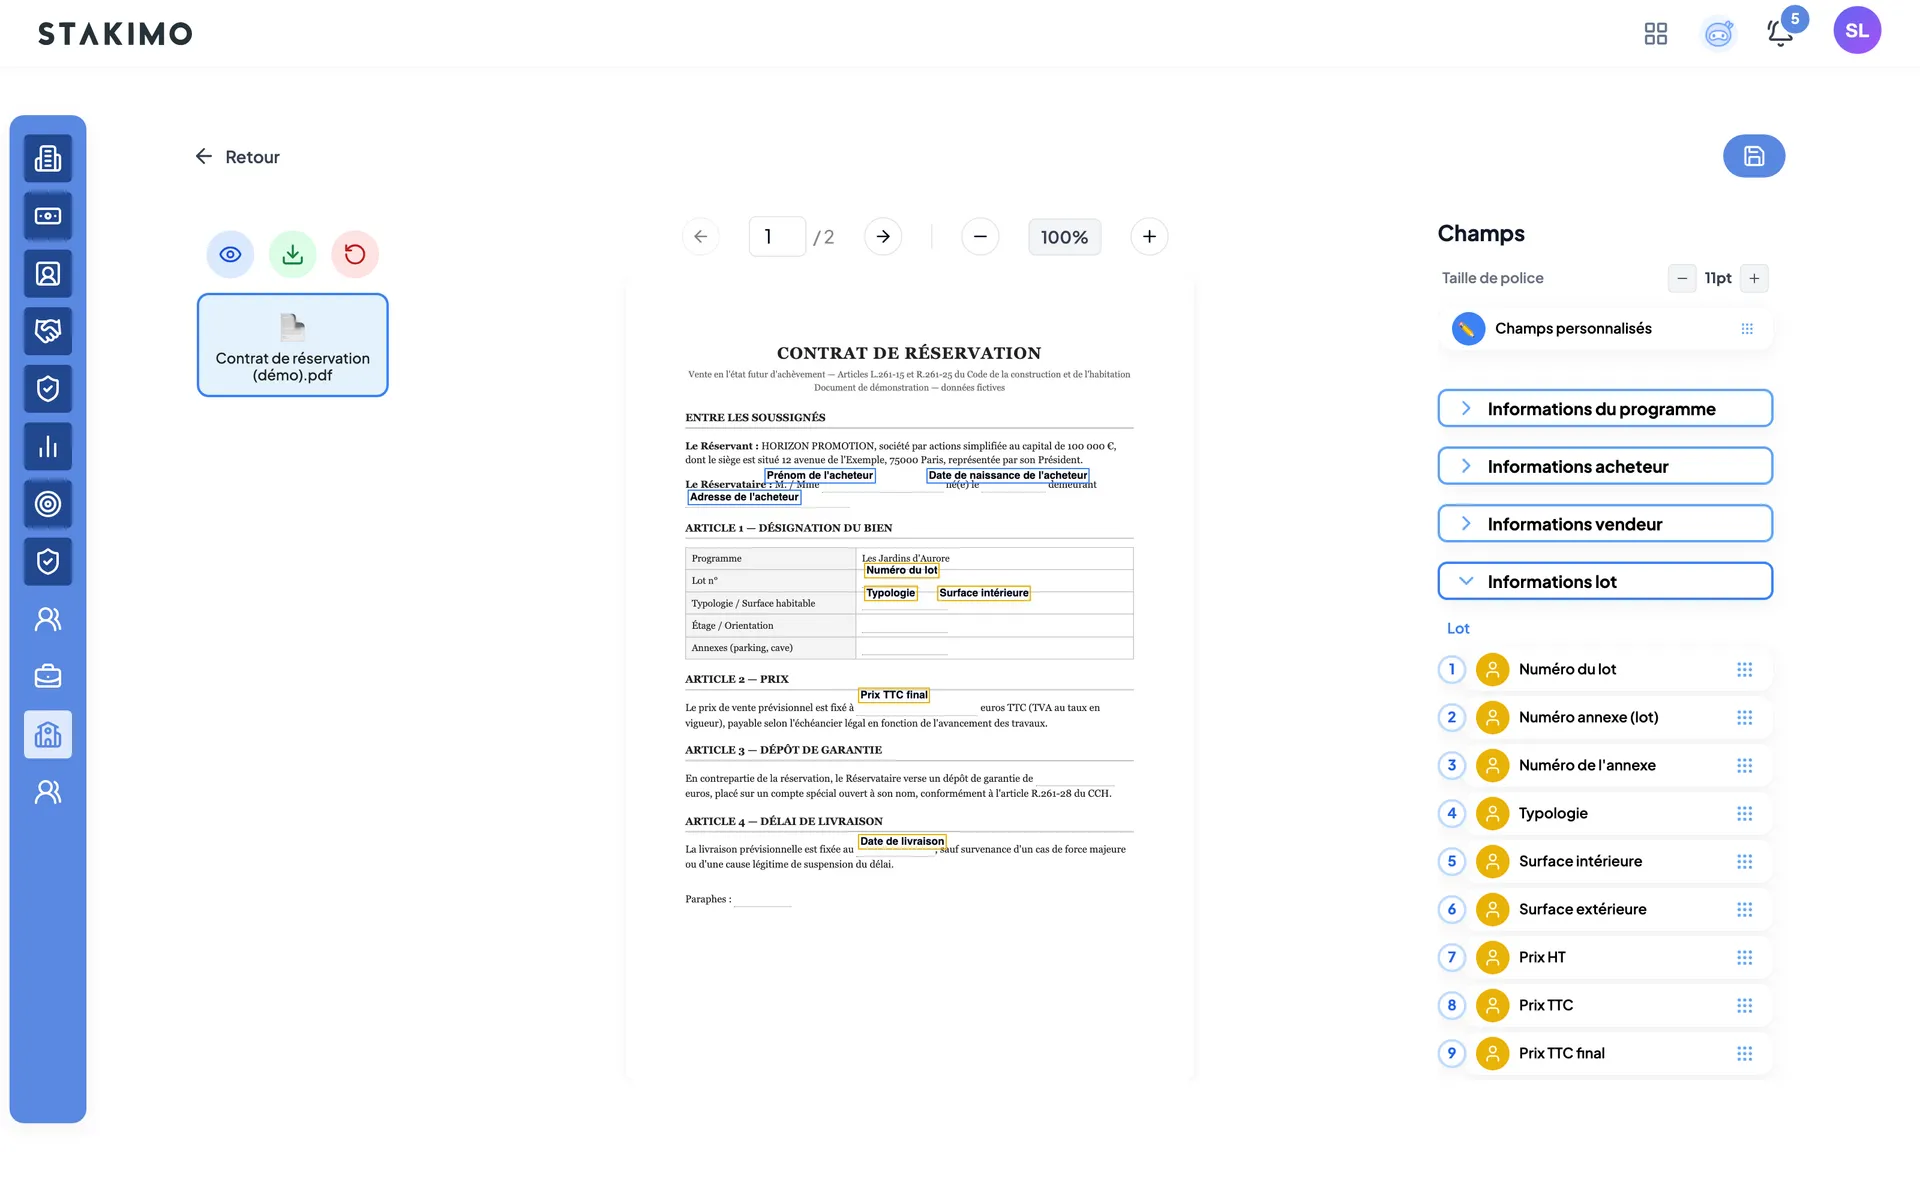
Task: Open the handshake icon in sidebar
Action: (48, 331)
